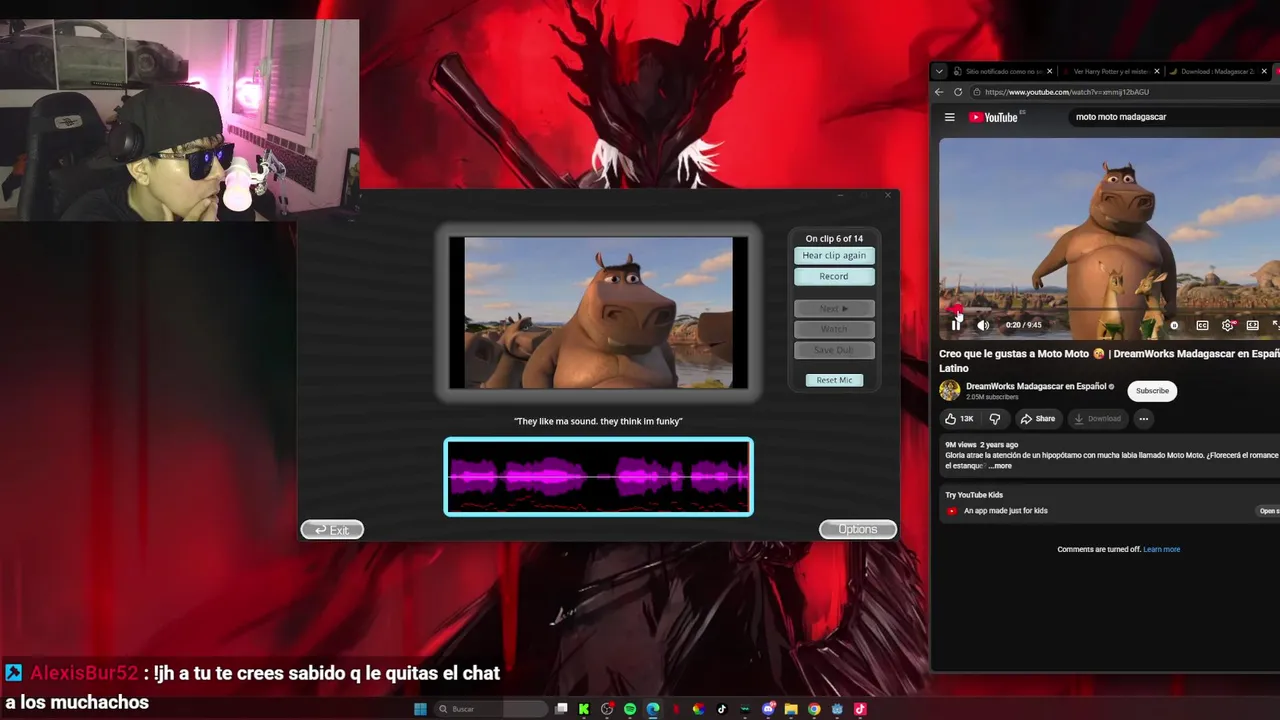Viewport: 1280px width, 720px height.
Task: Expand video description with ...more
Action: click(1001, 466)
